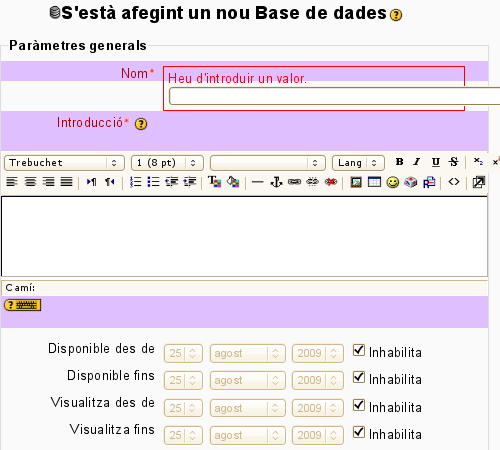Click the Nom text input field

click(335, 96)
